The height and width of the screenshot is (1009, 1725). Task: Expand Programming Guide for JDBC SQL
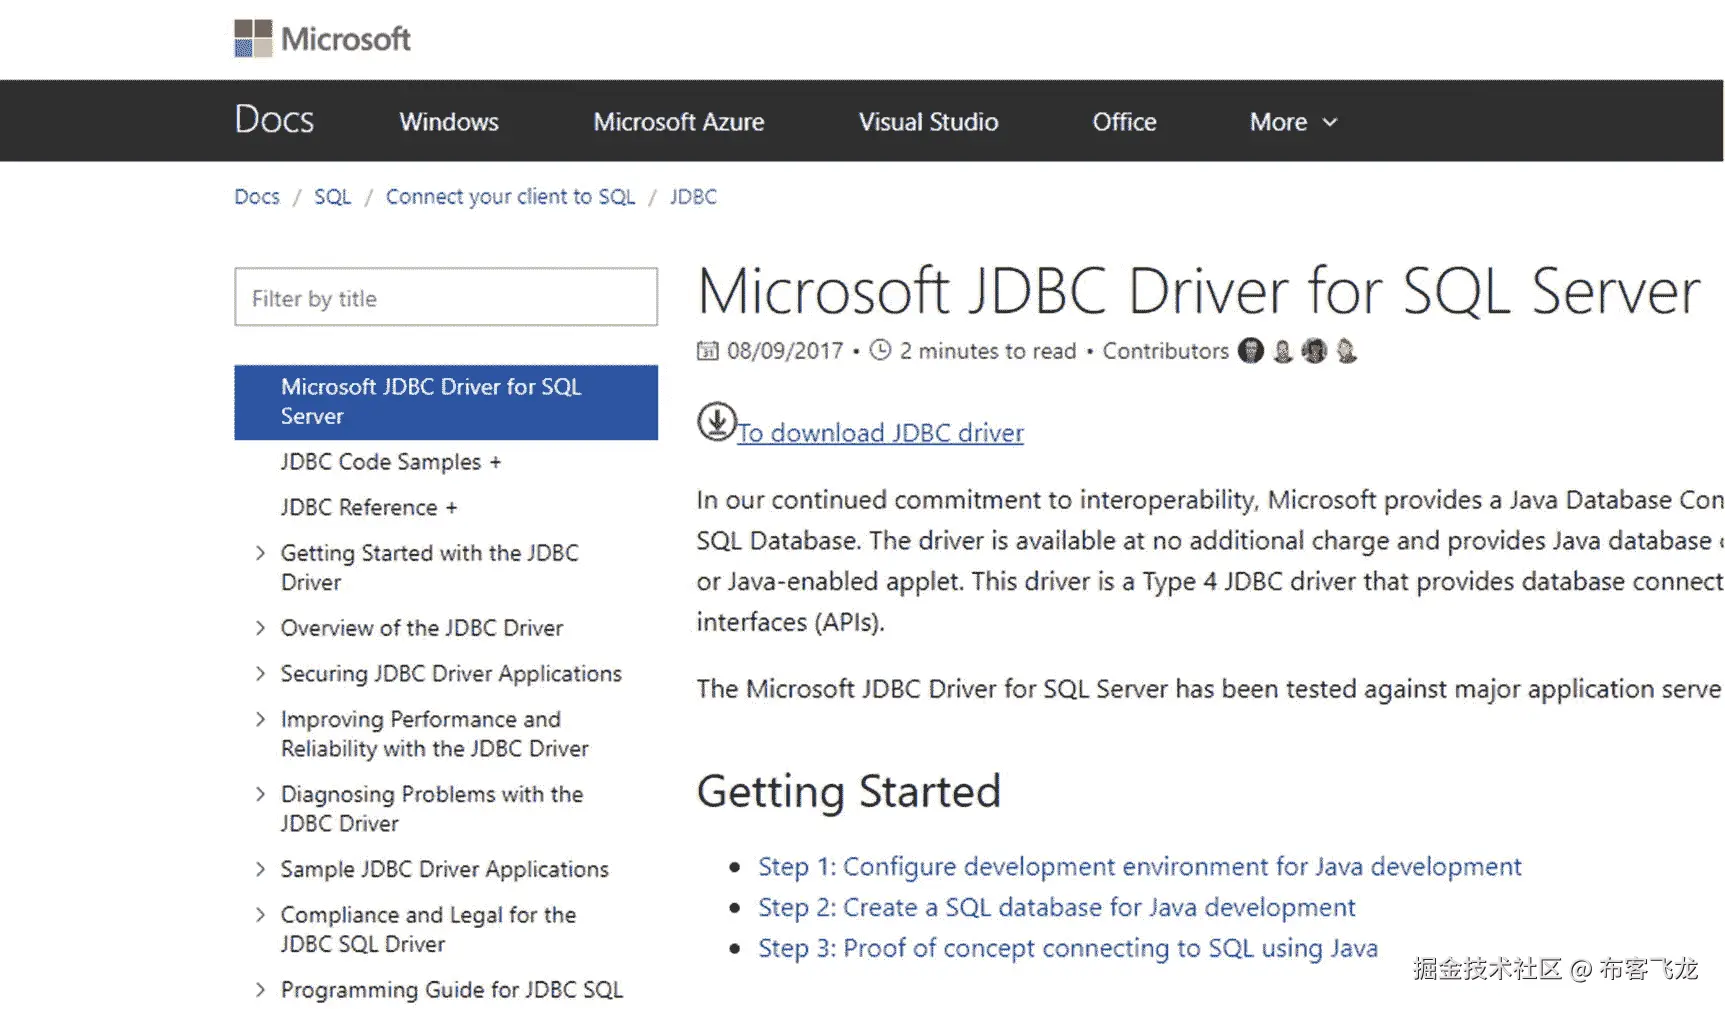pos(261,990)
